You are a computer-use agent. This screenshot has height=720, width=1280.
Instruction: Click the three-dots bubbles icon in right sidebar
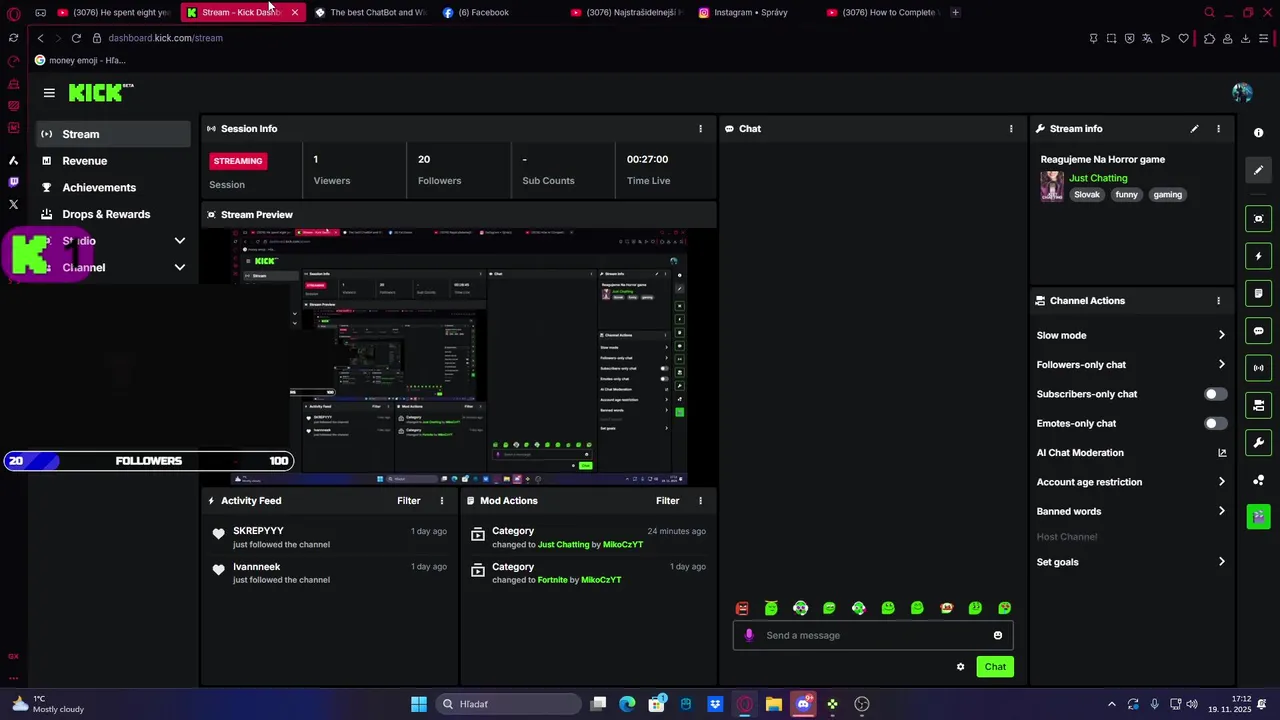(x=1259, y=480)
